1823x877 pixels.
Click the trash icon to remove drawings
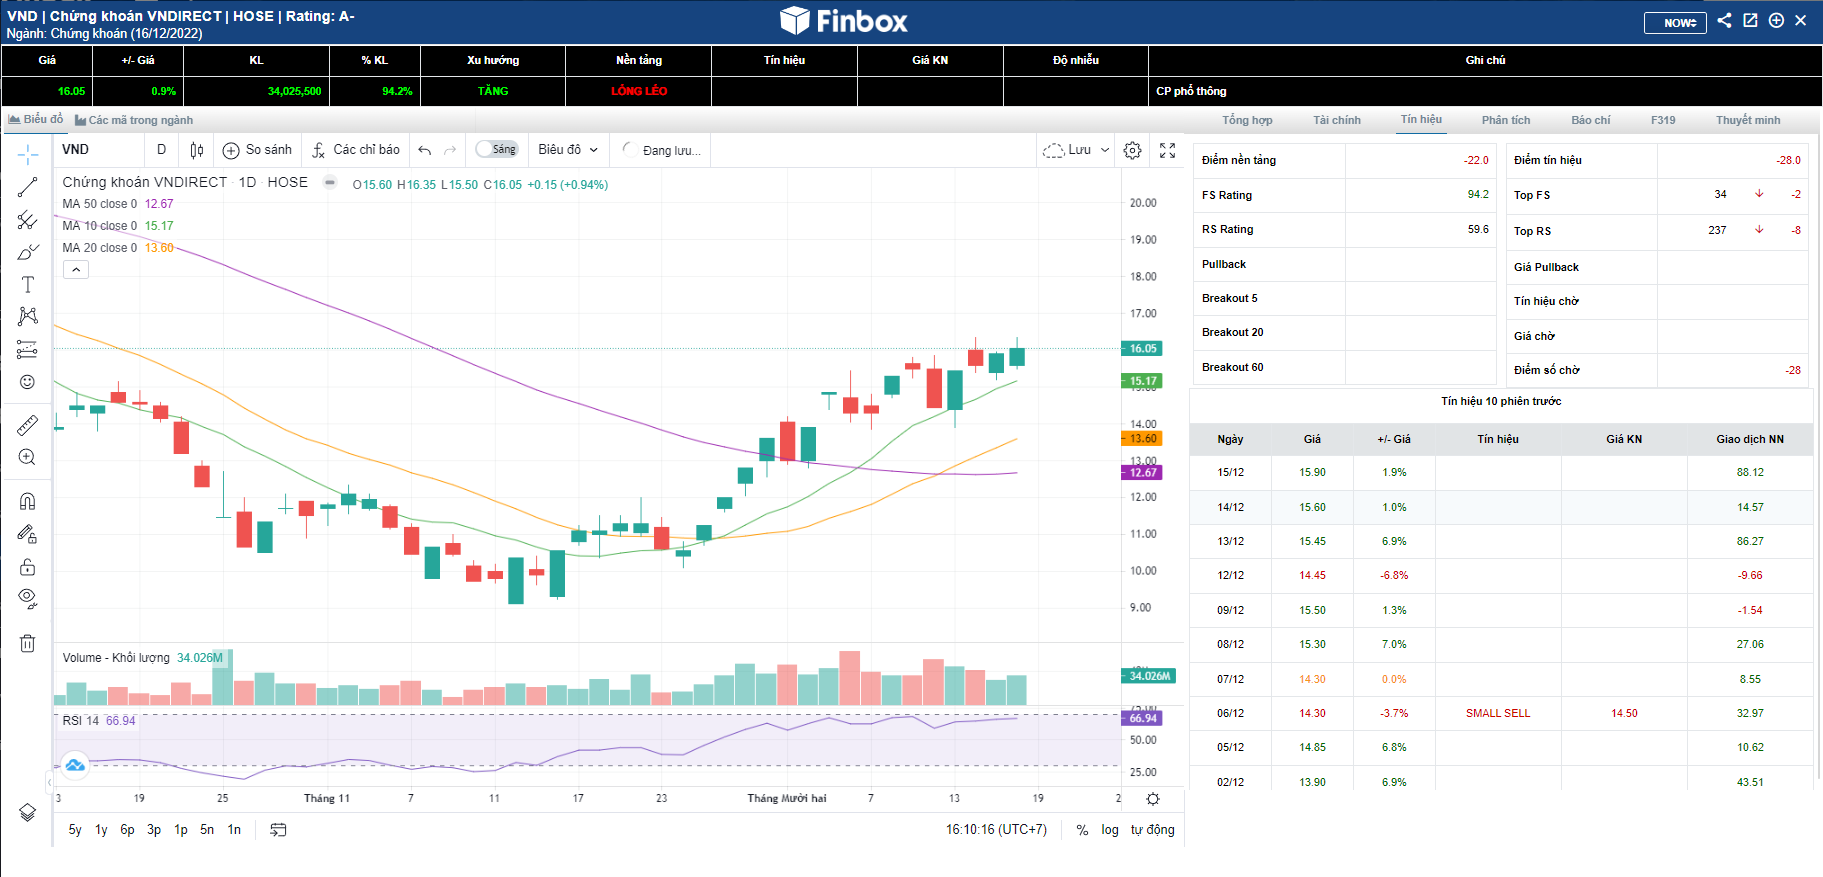[27, 643]
